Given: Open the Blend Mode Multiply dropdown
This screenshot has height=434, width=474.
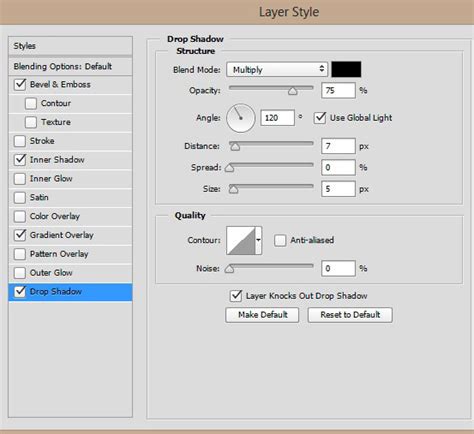Looking at the screenshot, I should 277,70.
